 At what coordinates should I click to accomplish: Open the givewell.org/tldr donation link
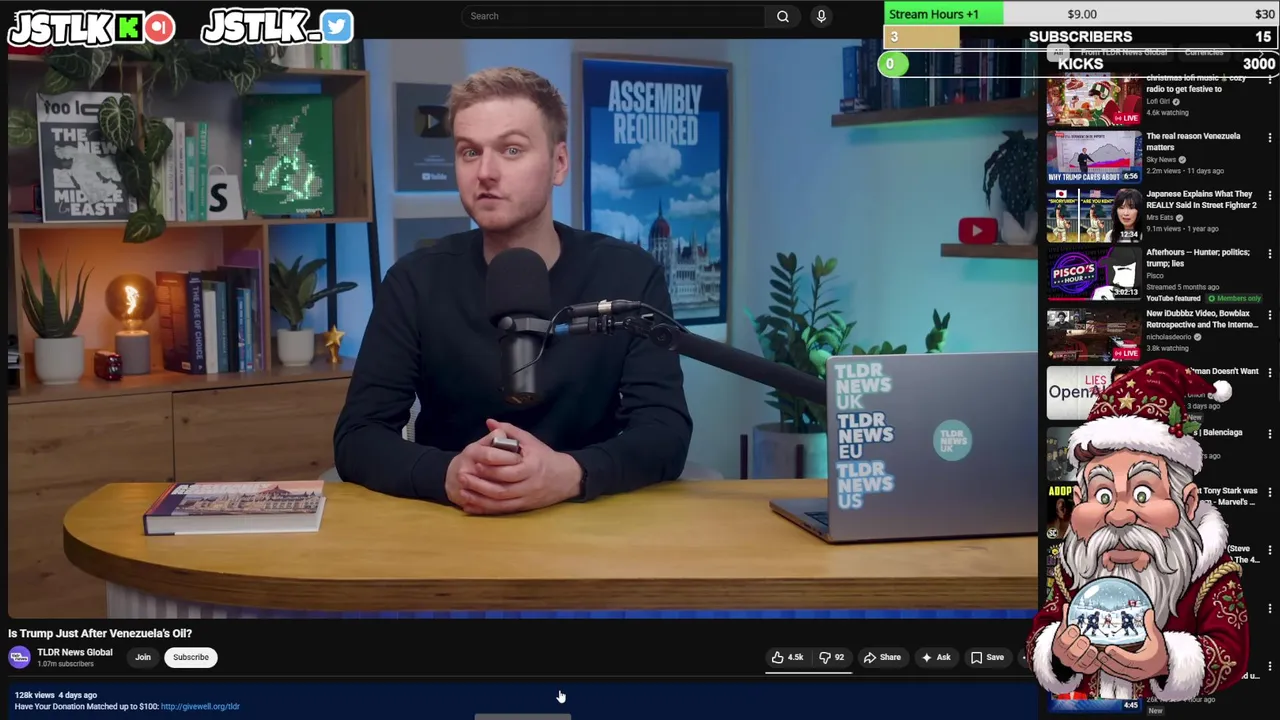(200, 706)
